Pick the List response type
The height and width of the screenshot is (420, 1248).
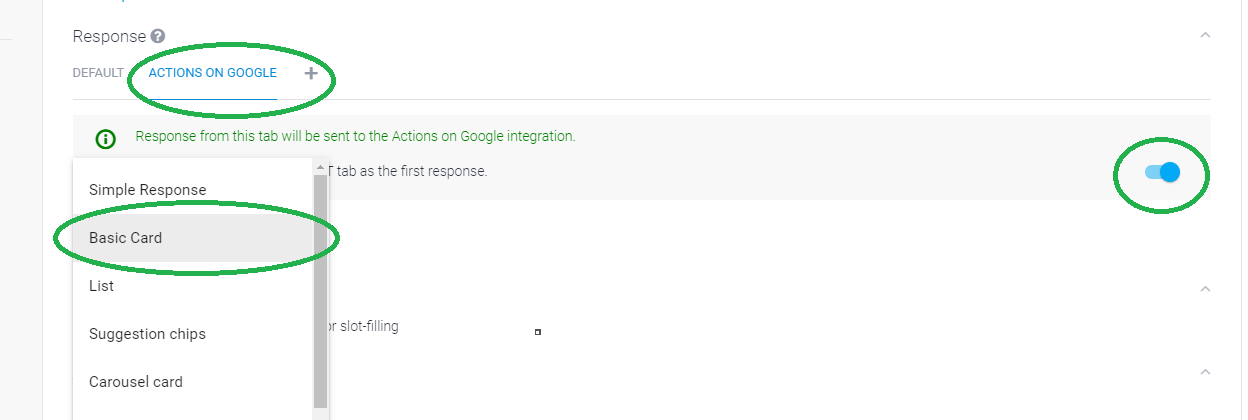coord(101,286)
